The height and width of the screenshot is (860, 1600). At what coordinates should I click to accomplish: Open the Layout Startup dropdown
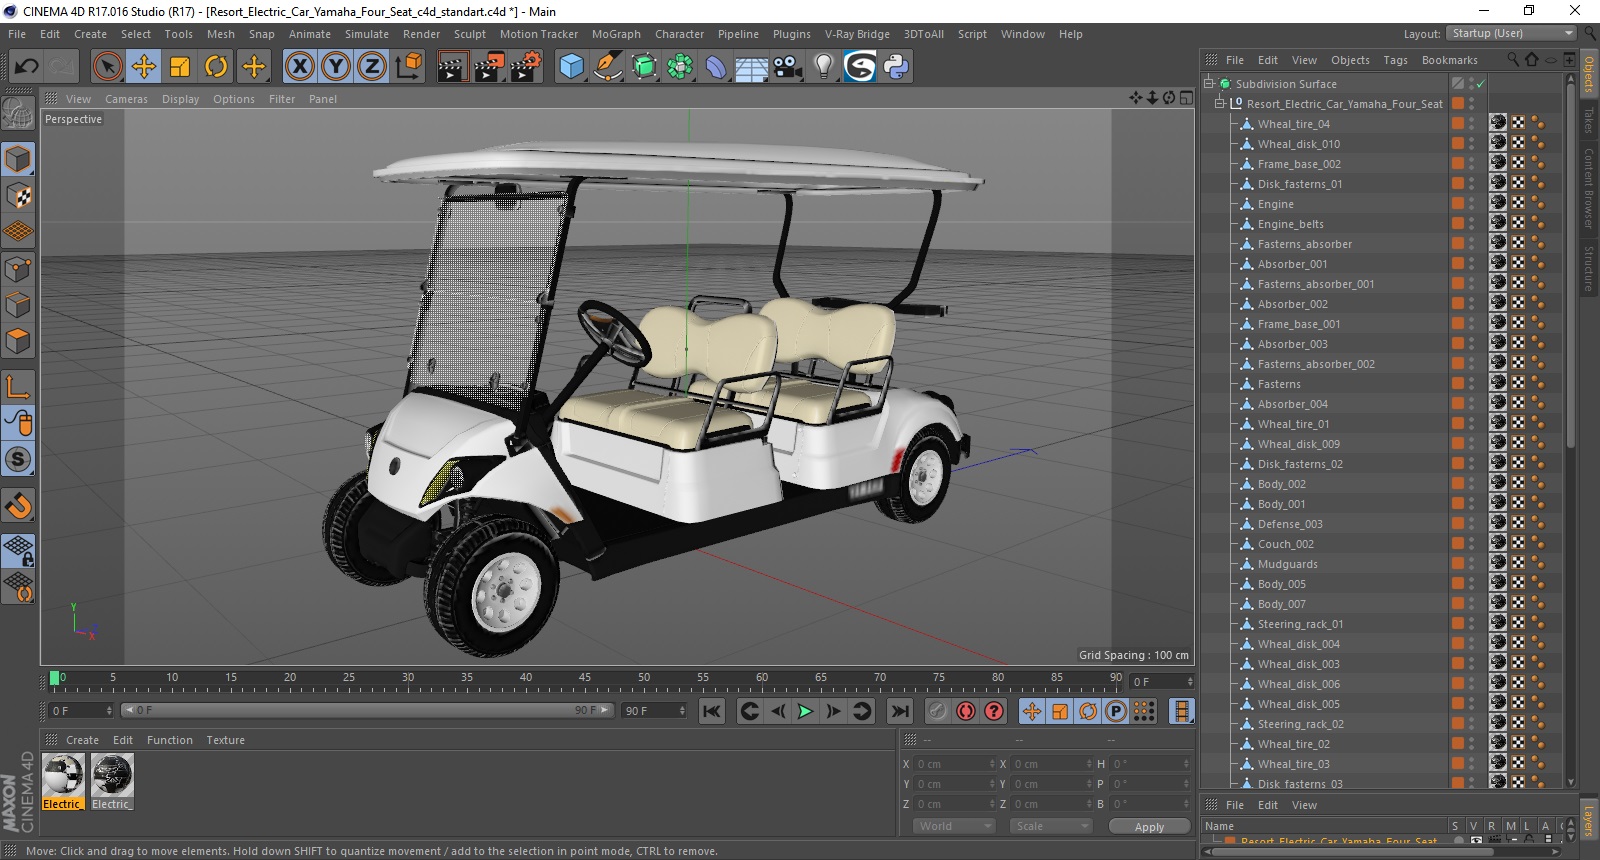coord(1511,33)
